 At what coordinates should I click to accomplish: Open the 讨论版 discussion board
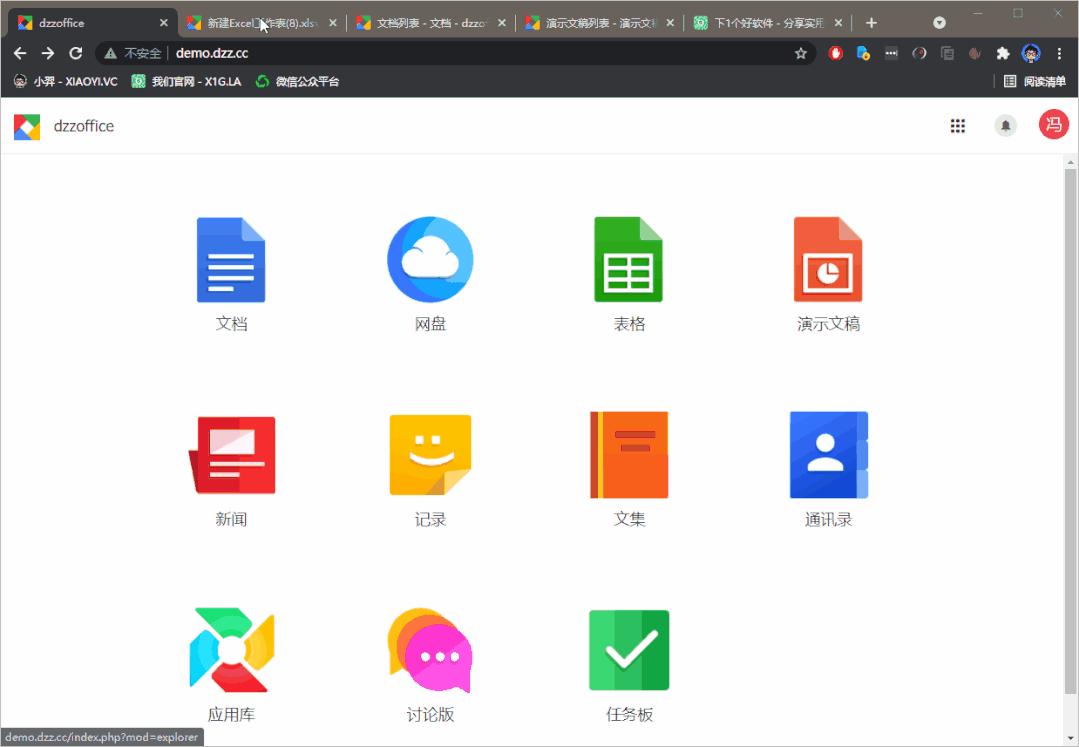pos(430,649)
